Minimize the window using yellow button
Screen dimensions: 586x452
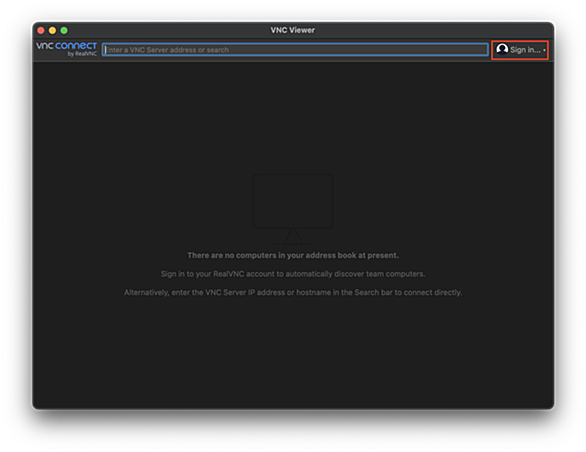point(53,30)
